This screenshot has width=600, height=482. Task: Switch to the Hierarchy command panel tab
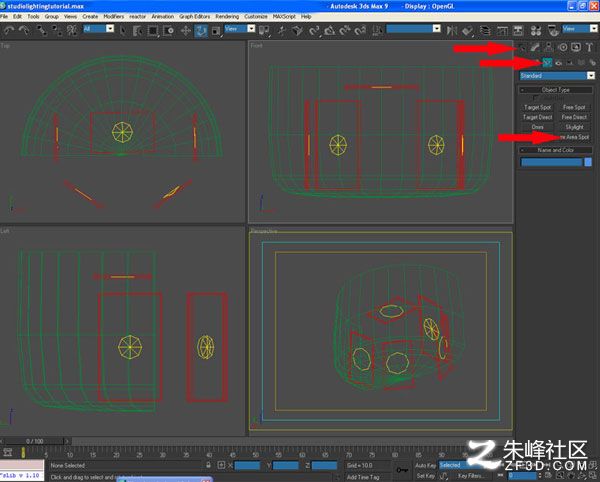[x=549, y=47]
